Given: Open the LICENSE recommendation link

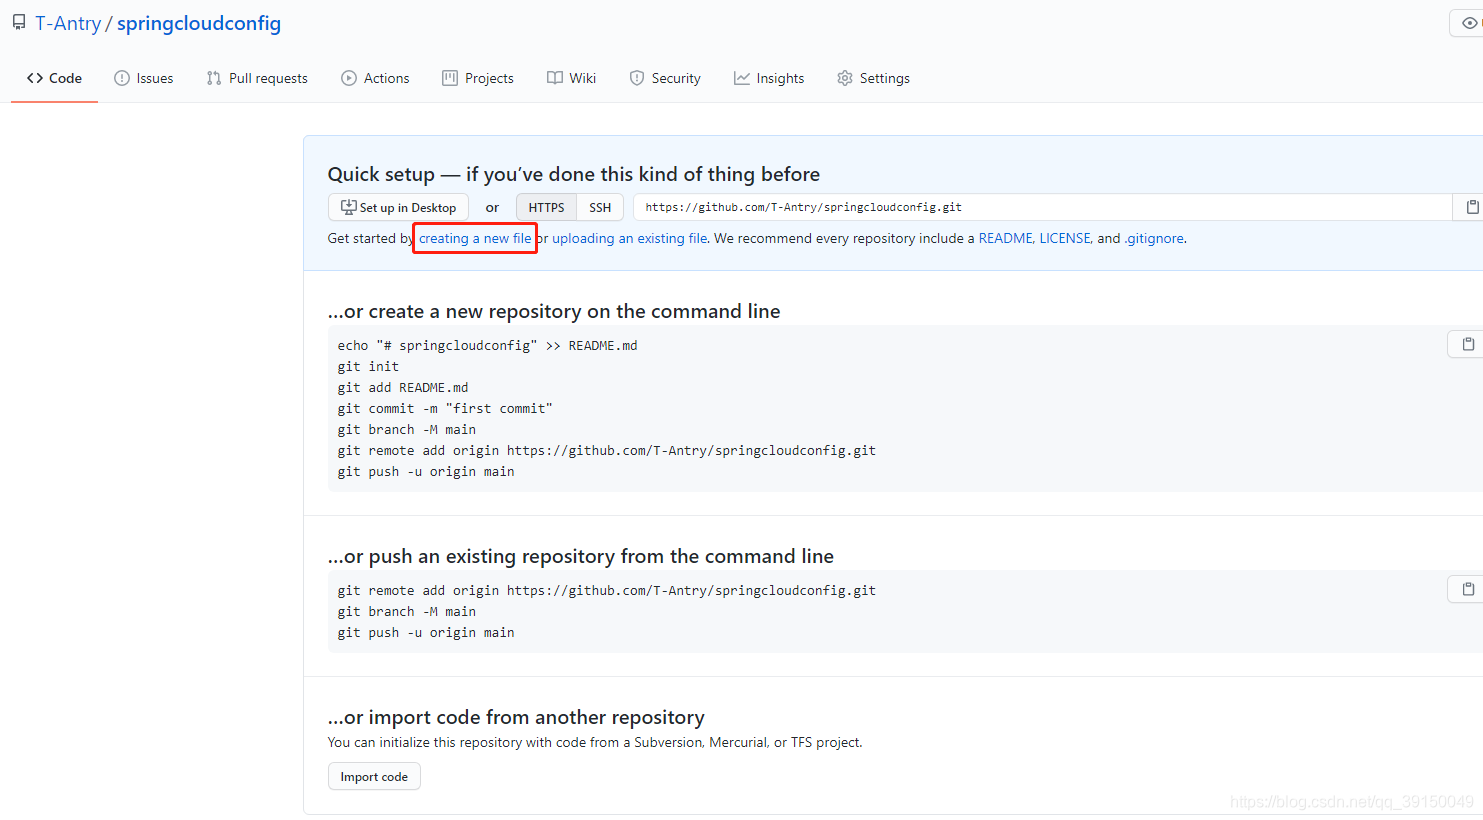Looking at the screenshot, I should tap(1065, 238).
